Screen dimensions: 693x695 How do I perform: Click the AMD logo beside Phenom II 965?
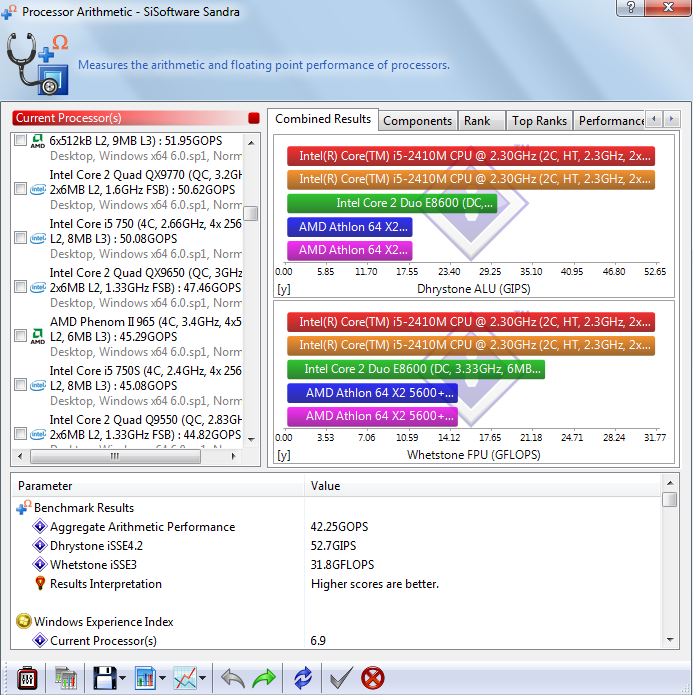pos(38,336)
